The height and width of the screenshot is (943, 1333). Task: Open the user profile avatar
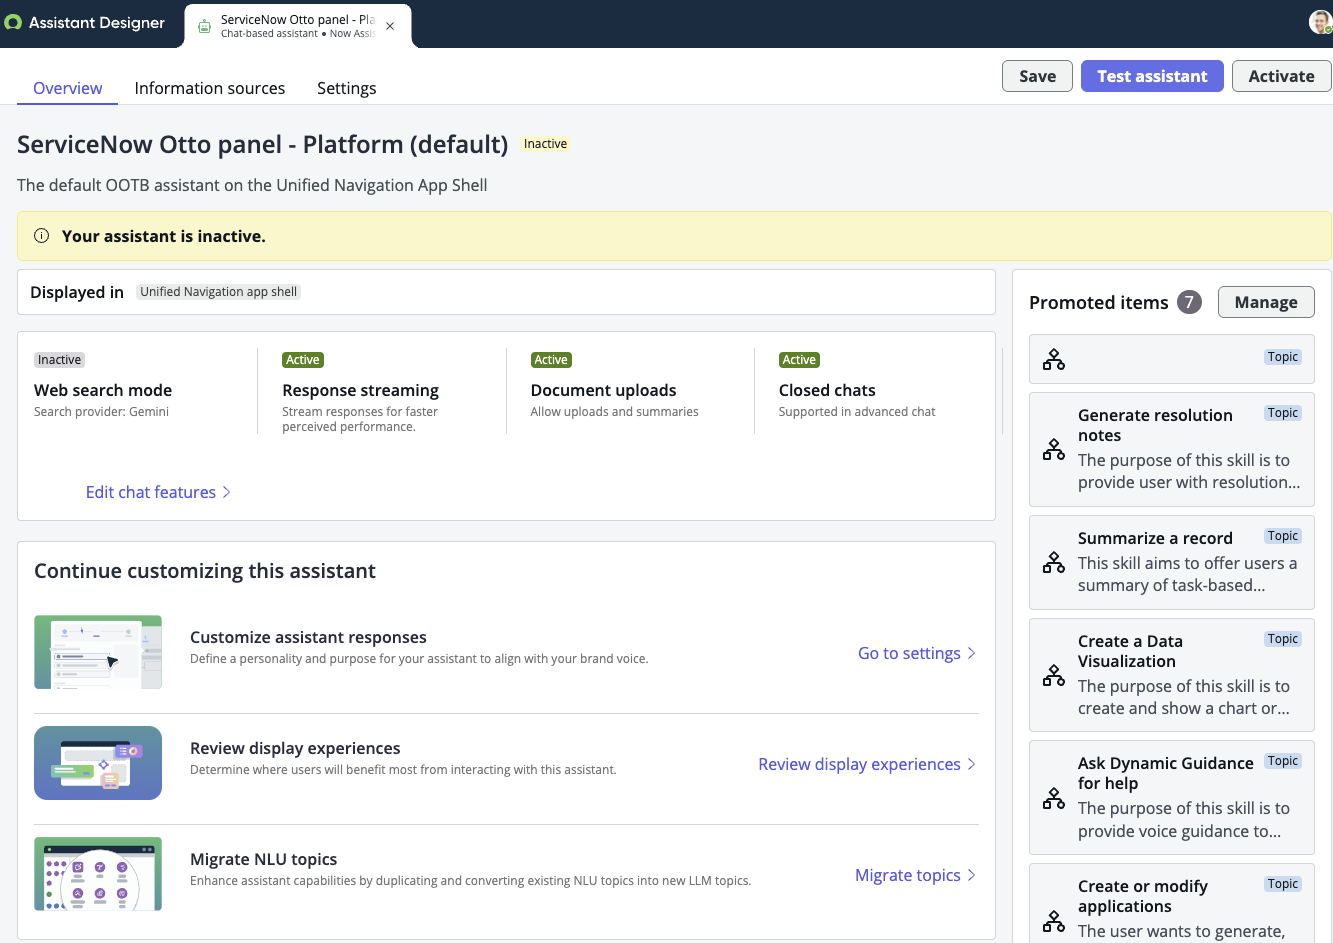point(1320,22)
